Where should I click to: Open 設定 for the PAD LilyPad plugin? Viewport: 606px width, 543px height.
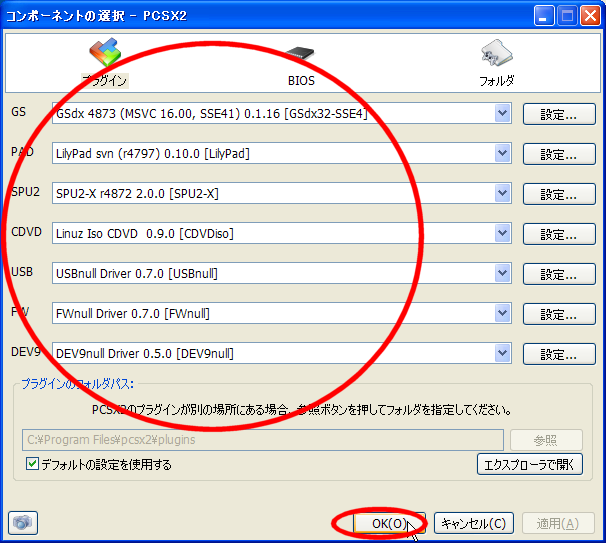pos(559,154)
